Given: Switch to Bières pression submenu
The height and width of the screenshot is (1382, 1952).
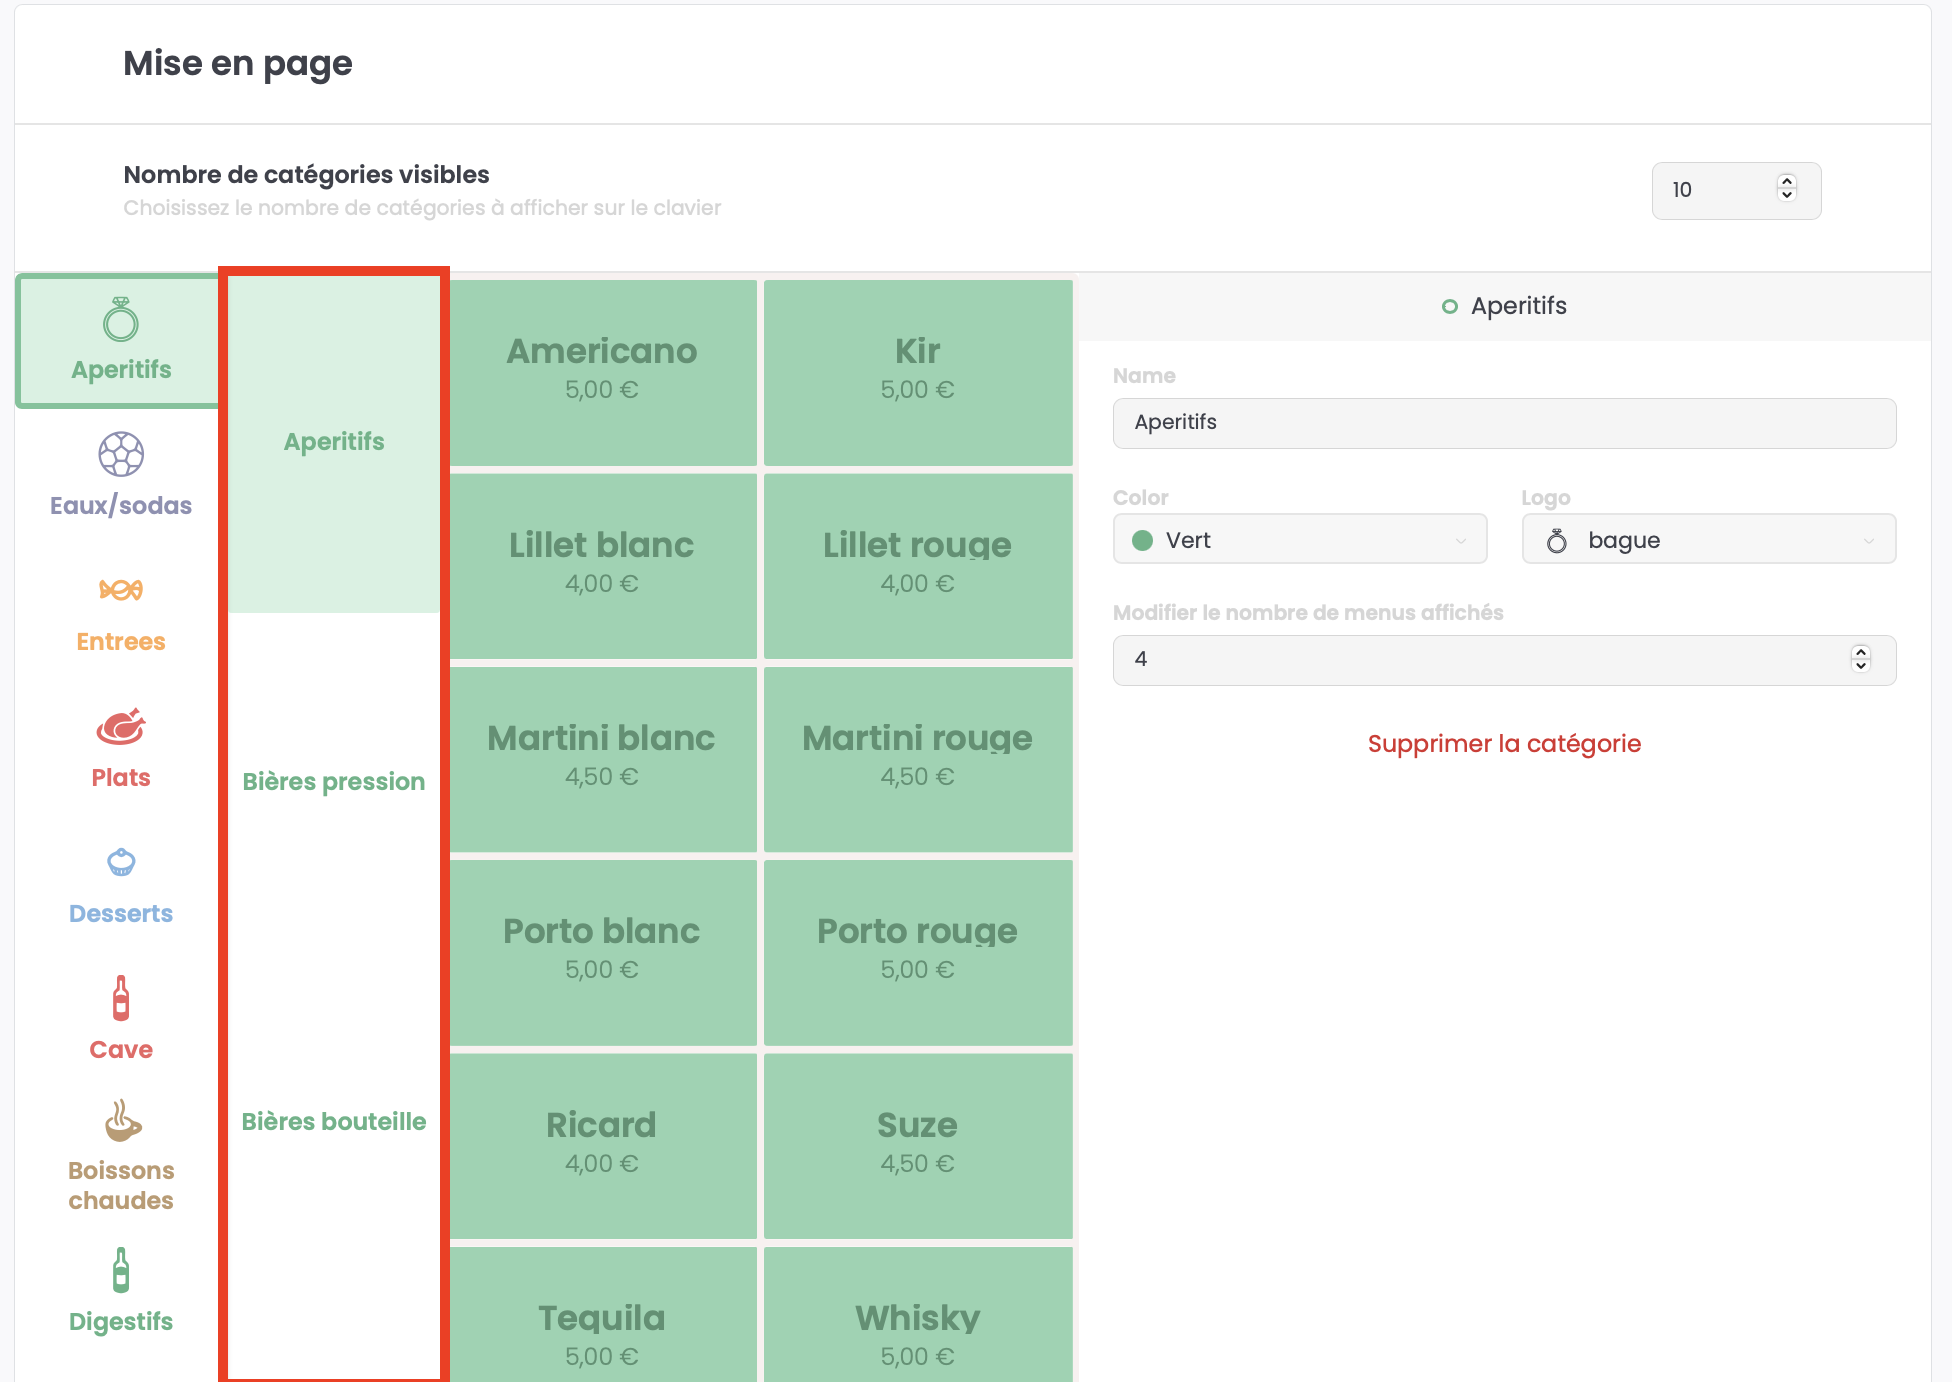Looking at the screenshot, I should (x=334, y=781).
